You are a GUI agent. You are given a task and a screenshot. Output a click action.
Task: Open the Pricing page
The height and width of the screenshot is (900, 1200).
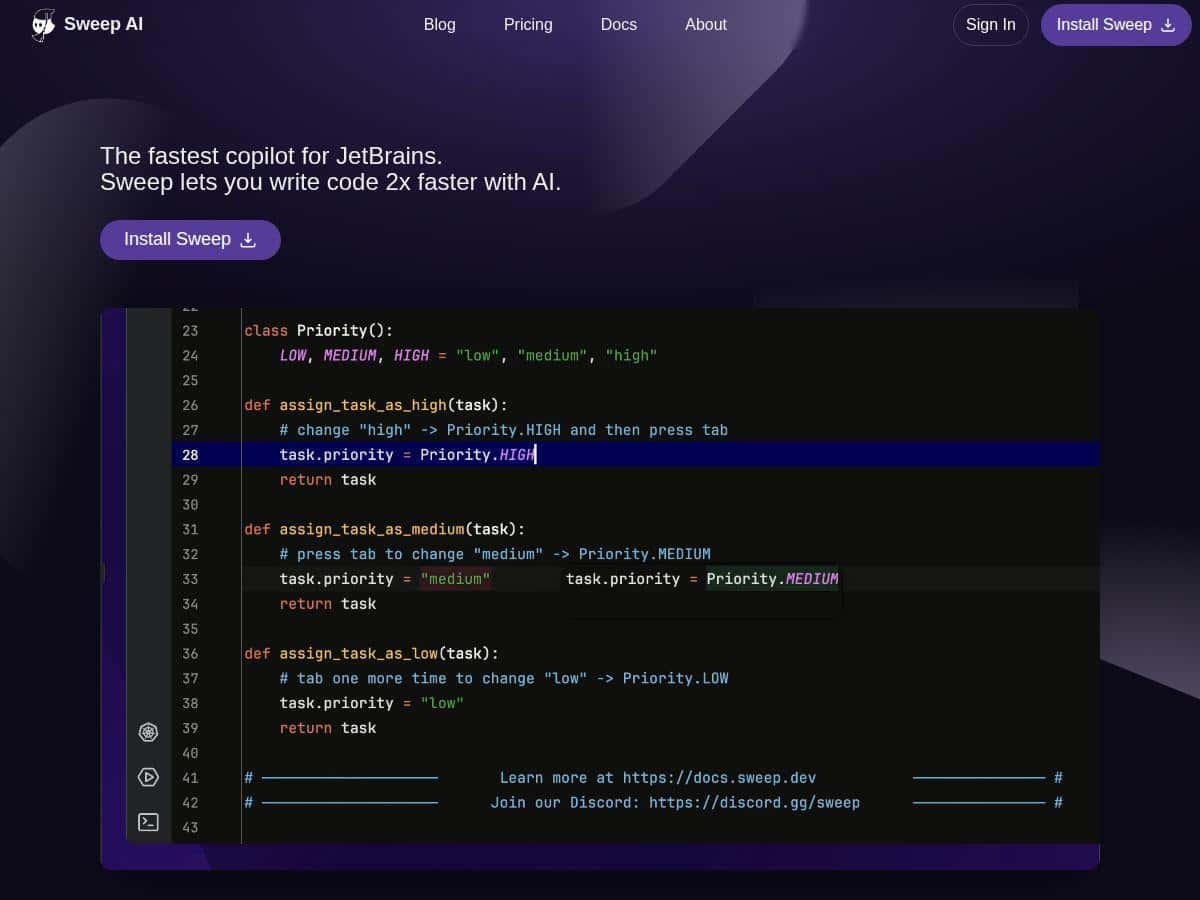pyautogui.click(x=528, y=24)
